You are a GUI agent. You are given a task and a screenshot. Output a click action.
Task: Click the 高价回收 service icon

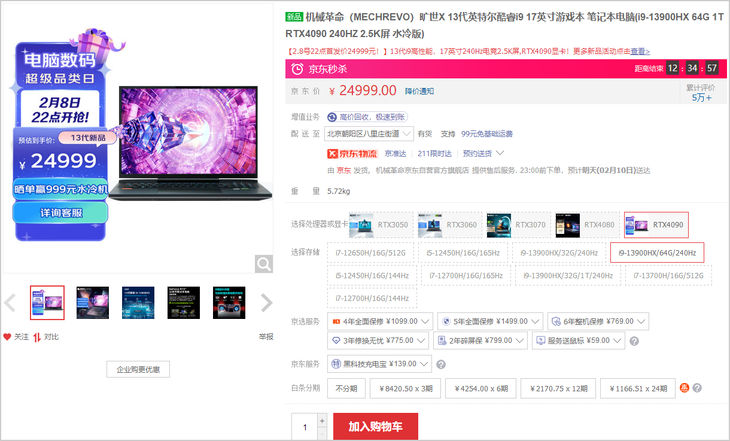pos(332,117)
